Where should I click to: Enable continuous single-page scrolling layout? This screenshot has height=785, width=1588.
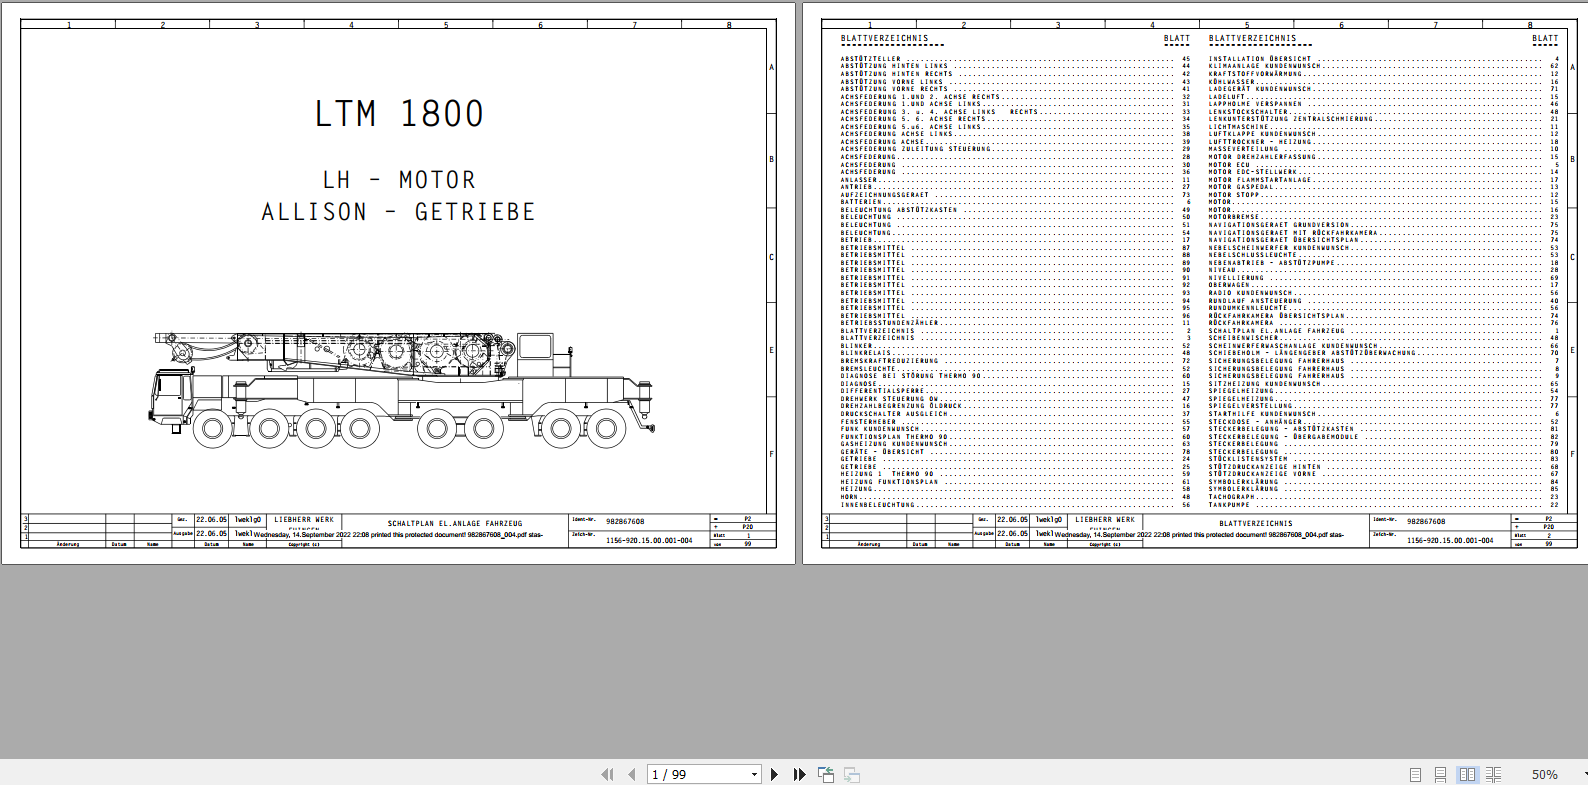[1440, 774]
